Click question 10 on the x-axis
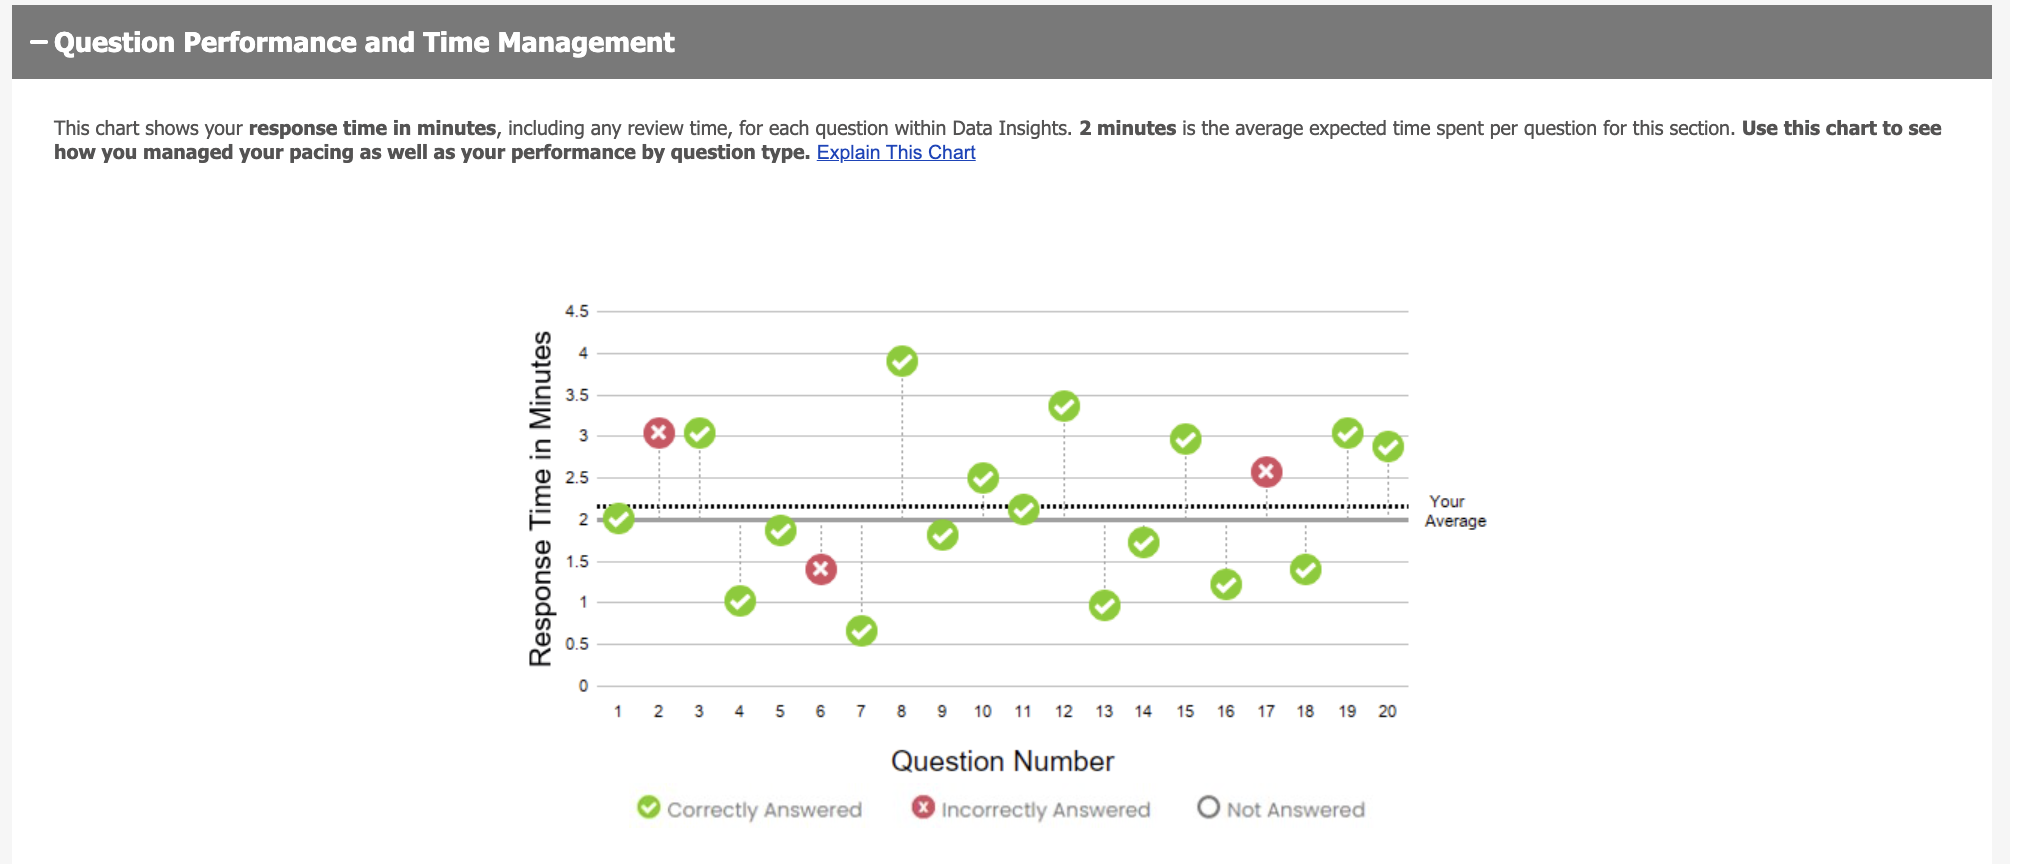2032x864 pixels. click(982, 711)
